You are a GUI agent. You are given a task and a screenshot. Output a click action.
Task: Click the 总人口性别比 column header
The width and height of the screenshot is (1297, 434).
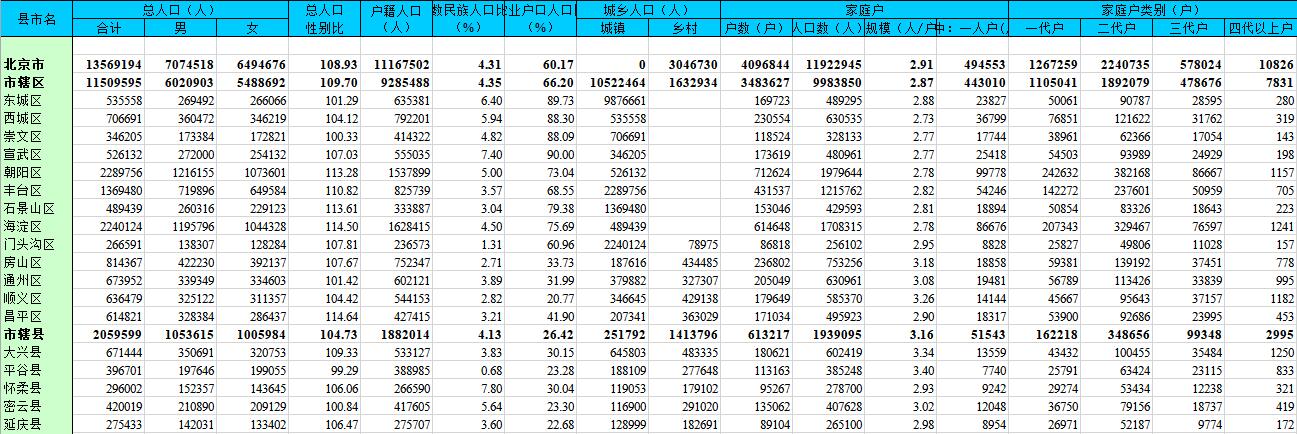click(x=324, y=18)
